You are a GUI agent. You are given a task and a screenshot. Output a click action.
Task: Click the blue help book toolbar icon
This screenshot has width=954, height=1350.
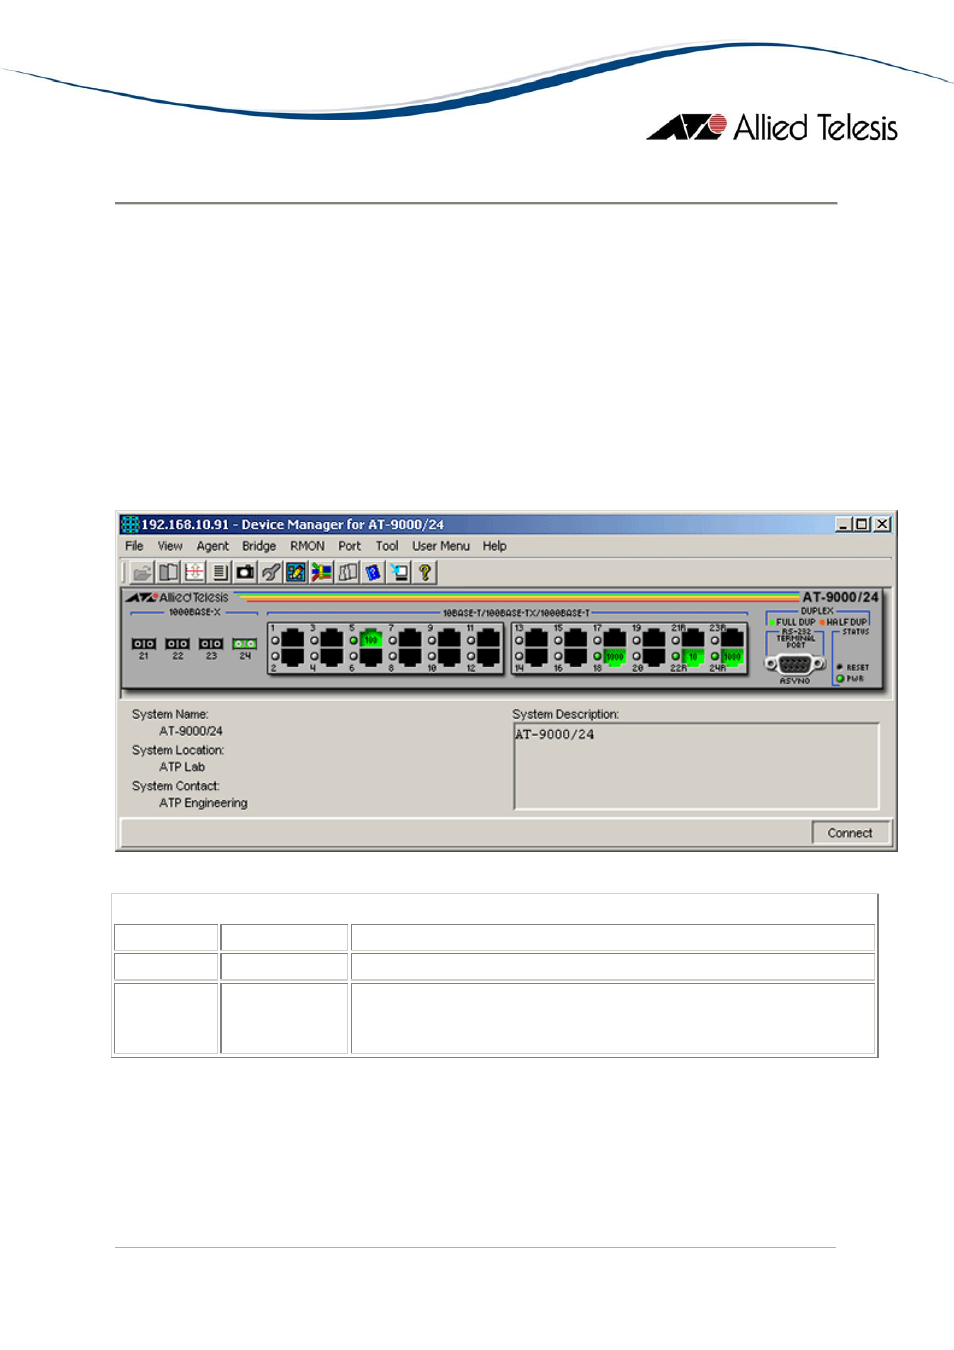point(373,572)
